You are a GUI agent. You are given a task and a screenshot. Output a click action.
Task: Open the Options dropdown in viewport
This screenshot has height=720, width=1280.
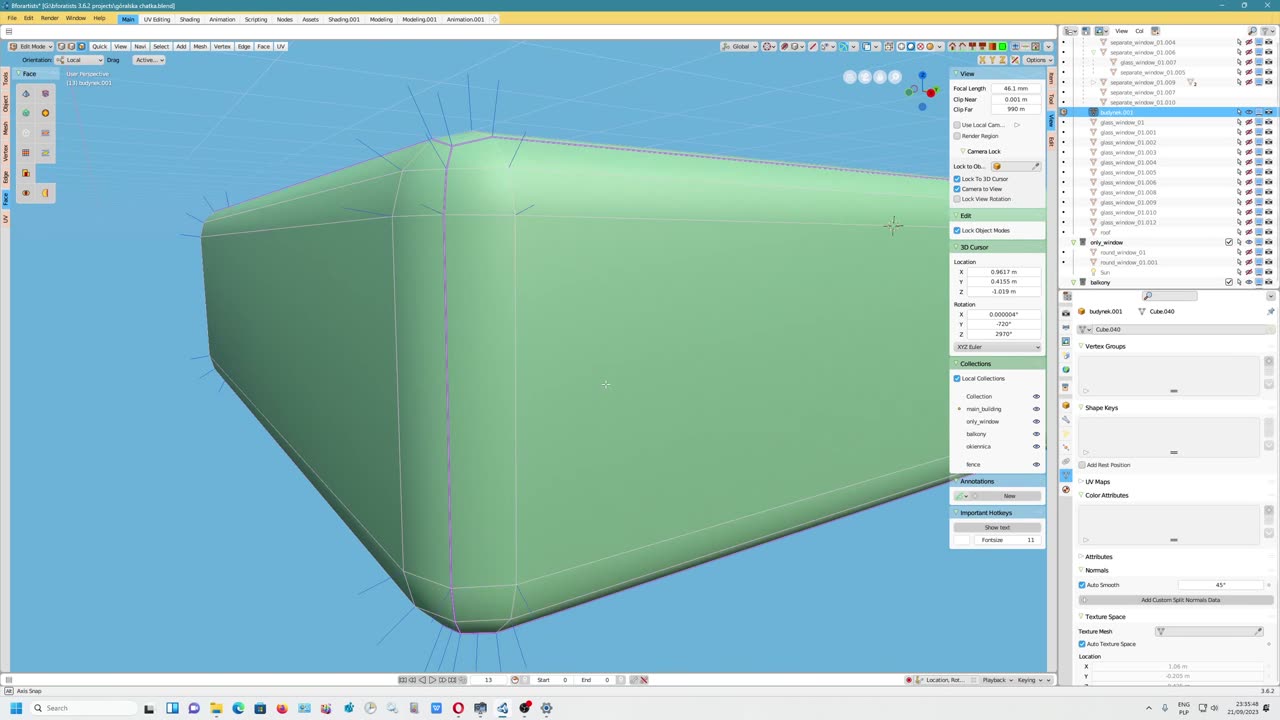pos(1037,60)
